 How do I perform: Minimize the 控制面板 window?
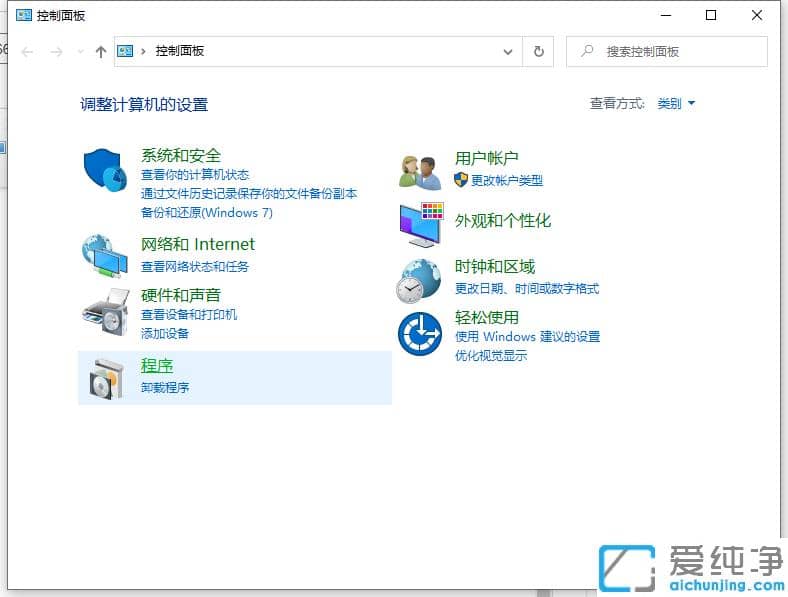(x=666, y=15)
